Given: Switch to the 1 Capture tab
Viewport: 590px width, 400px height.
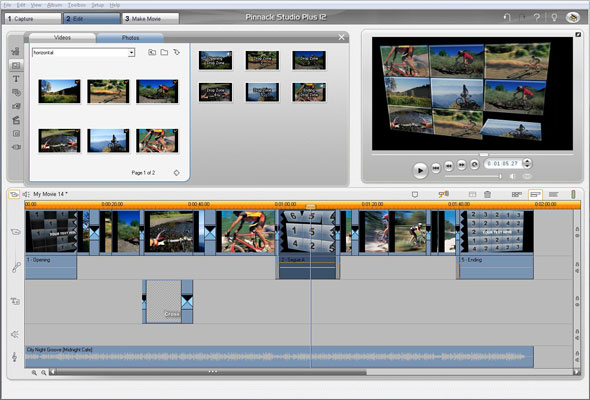Looking at the screenshot, I should 33,18.
